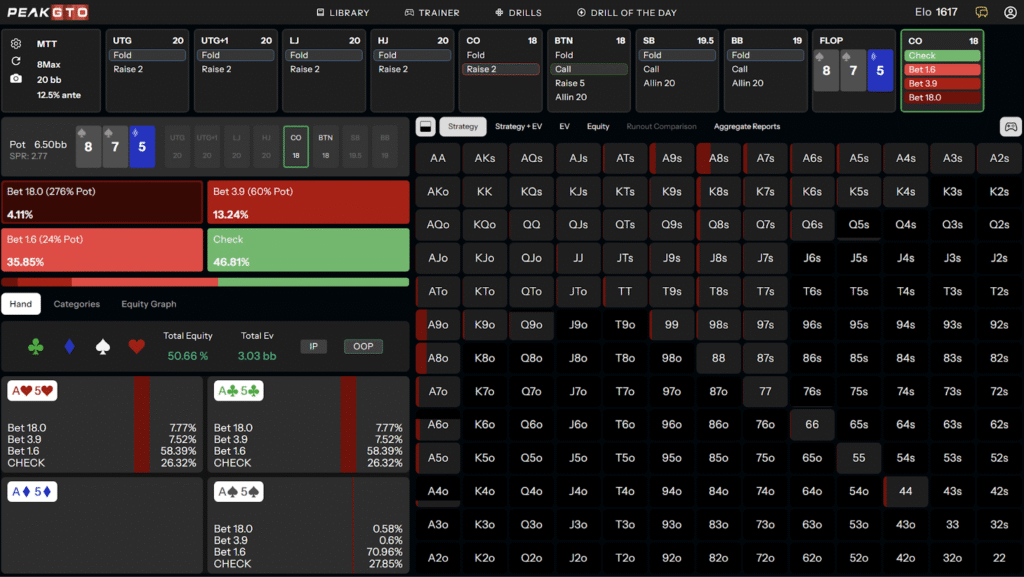Click the strategy frequency bar below the action buttons

(205, 281)
